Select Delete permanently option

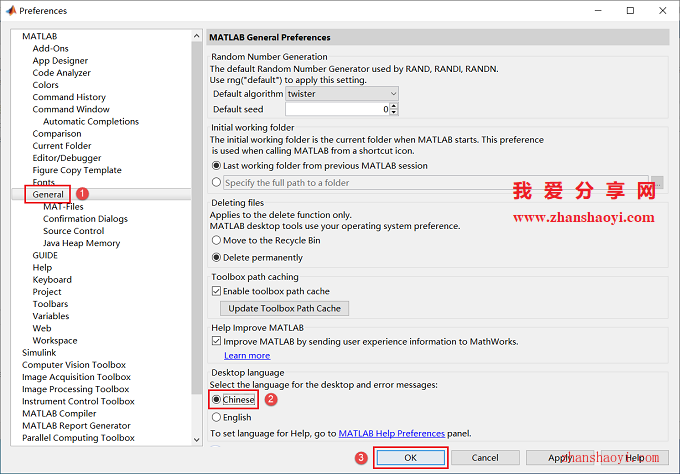click(x=216, y=258)
